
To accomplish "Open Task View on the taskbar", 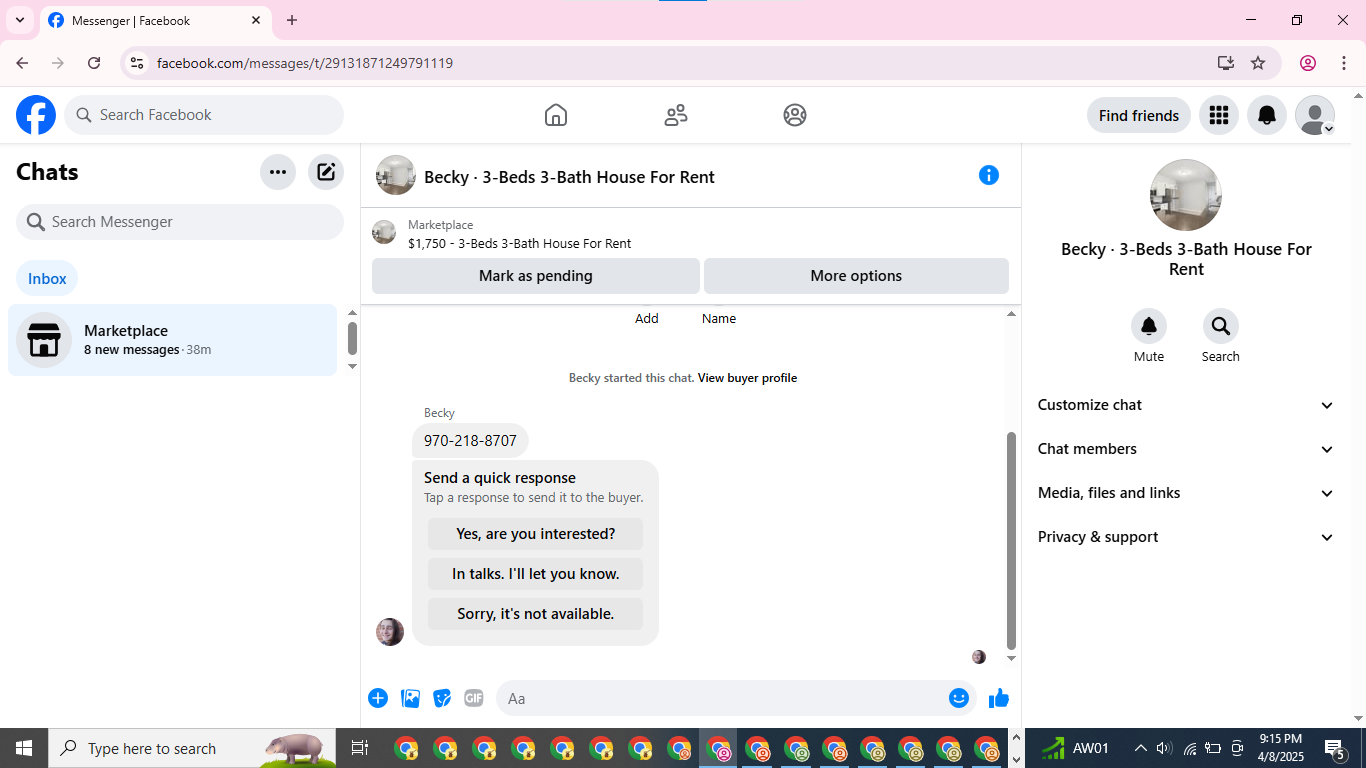I will tap(360, 748).
